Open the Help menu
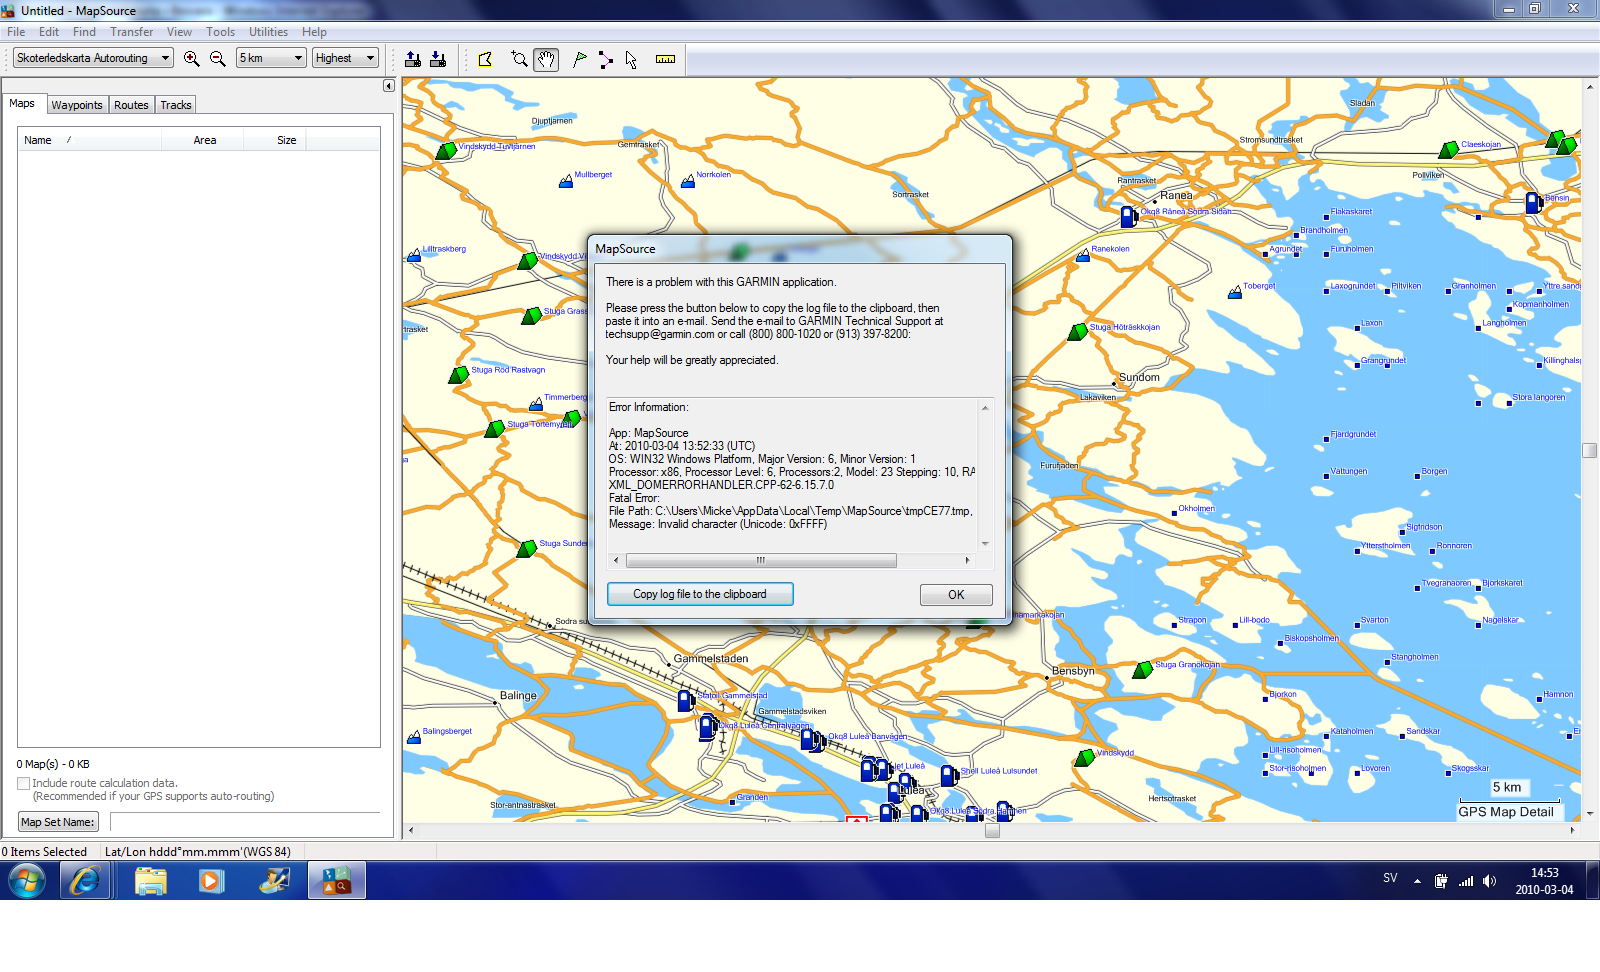Image resolution: width=1600 pixels, height=972 pixels. [314, 32]
